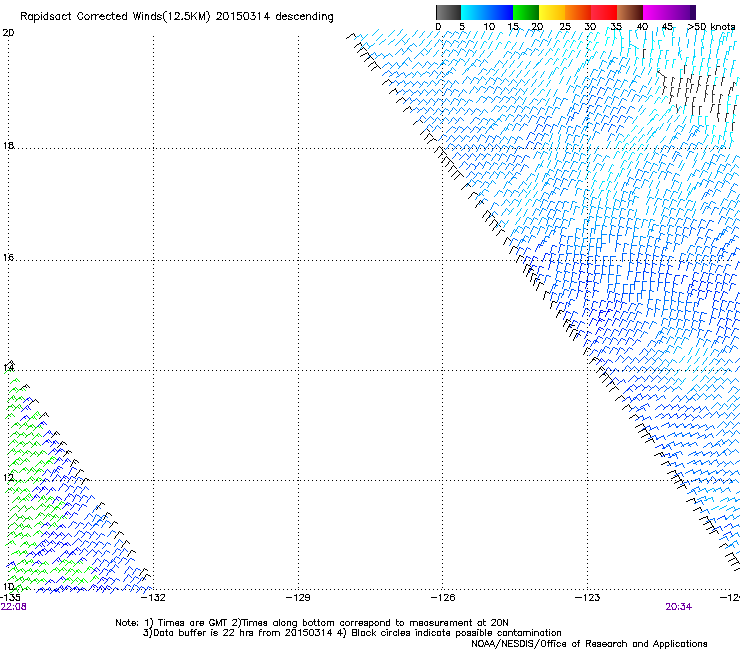The height and width of the screenshot is (650, 740).
Task: Click the 14 latitude axis label
Action: [x=8, y=367]
